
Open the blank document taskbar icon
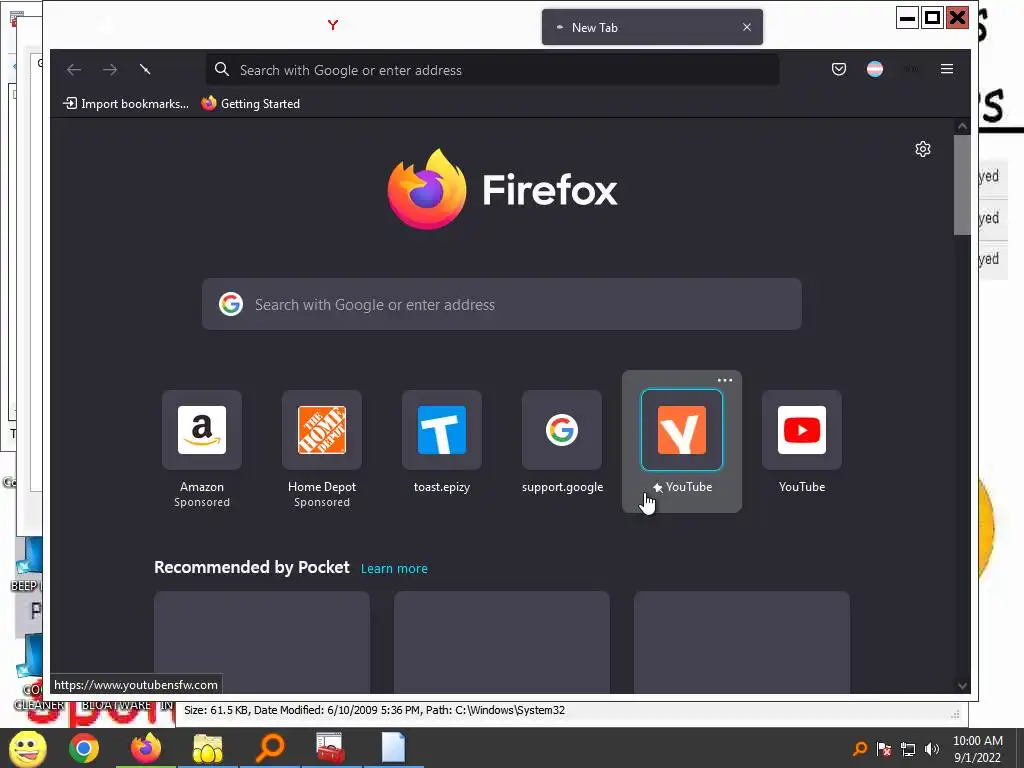tap(393, 748)
